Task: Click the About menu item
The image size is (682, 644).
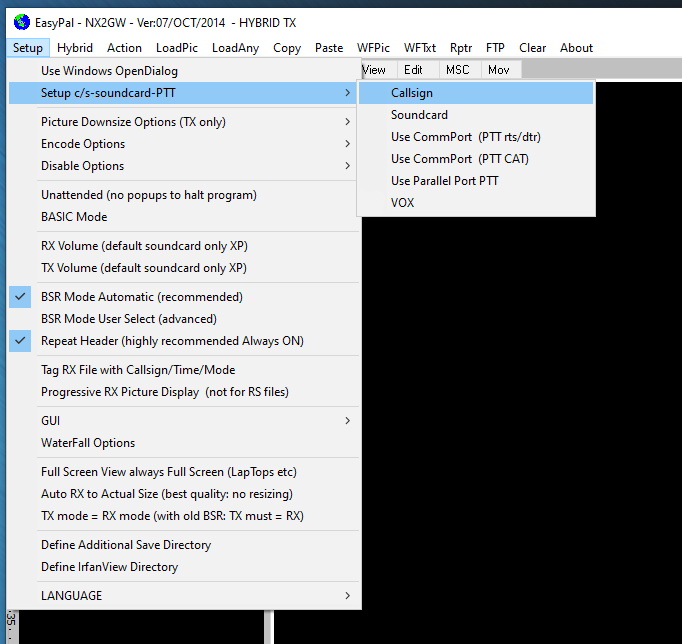Action: click(576, 48)
